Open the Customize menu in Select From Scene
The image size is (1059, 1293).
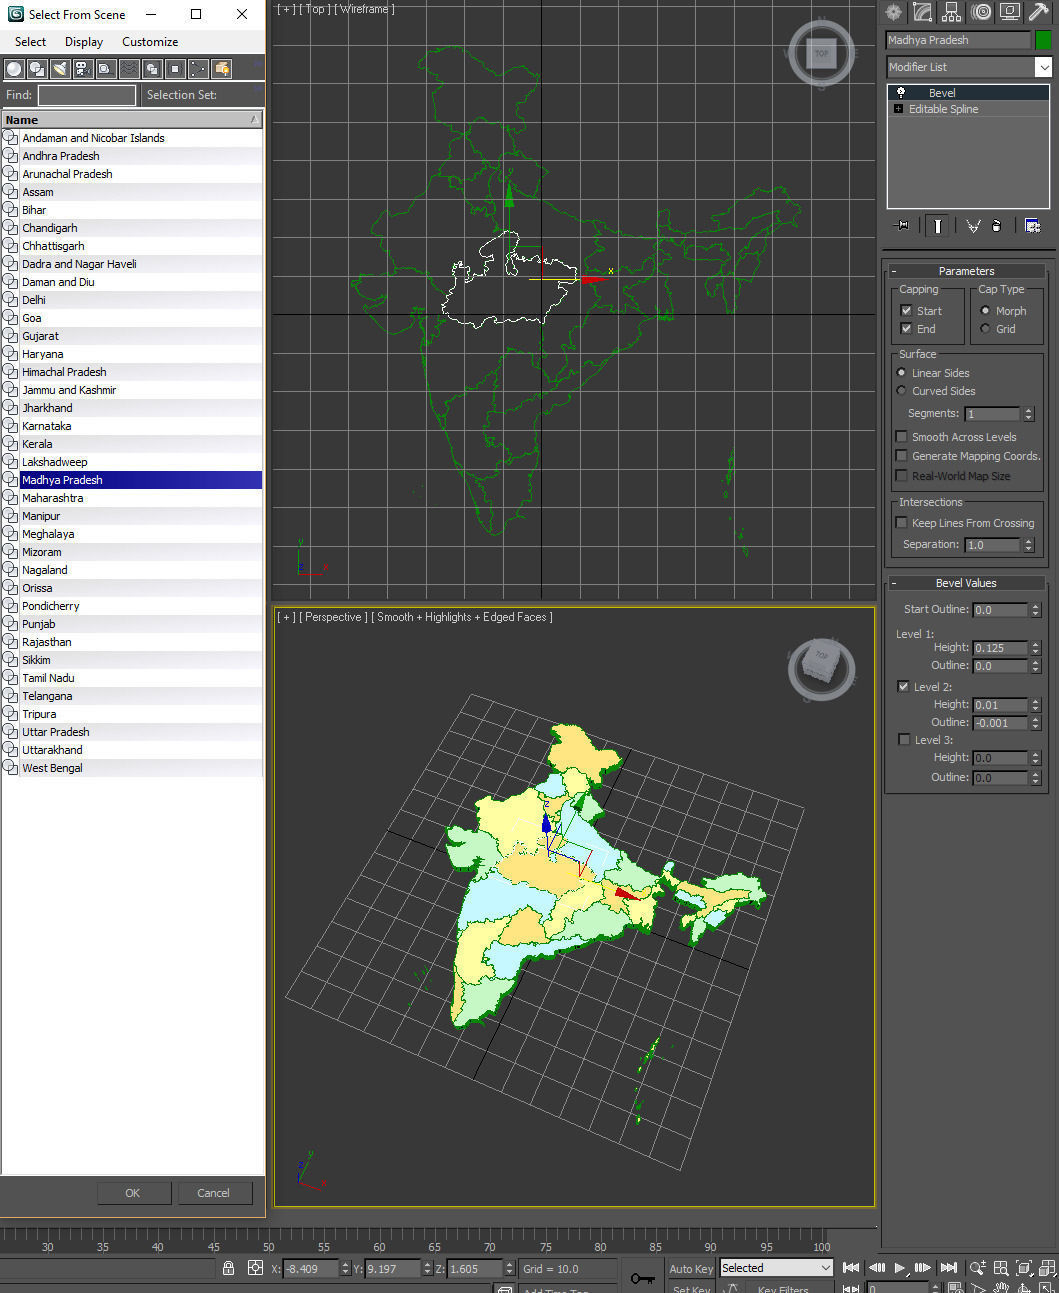tap(149, 42)
